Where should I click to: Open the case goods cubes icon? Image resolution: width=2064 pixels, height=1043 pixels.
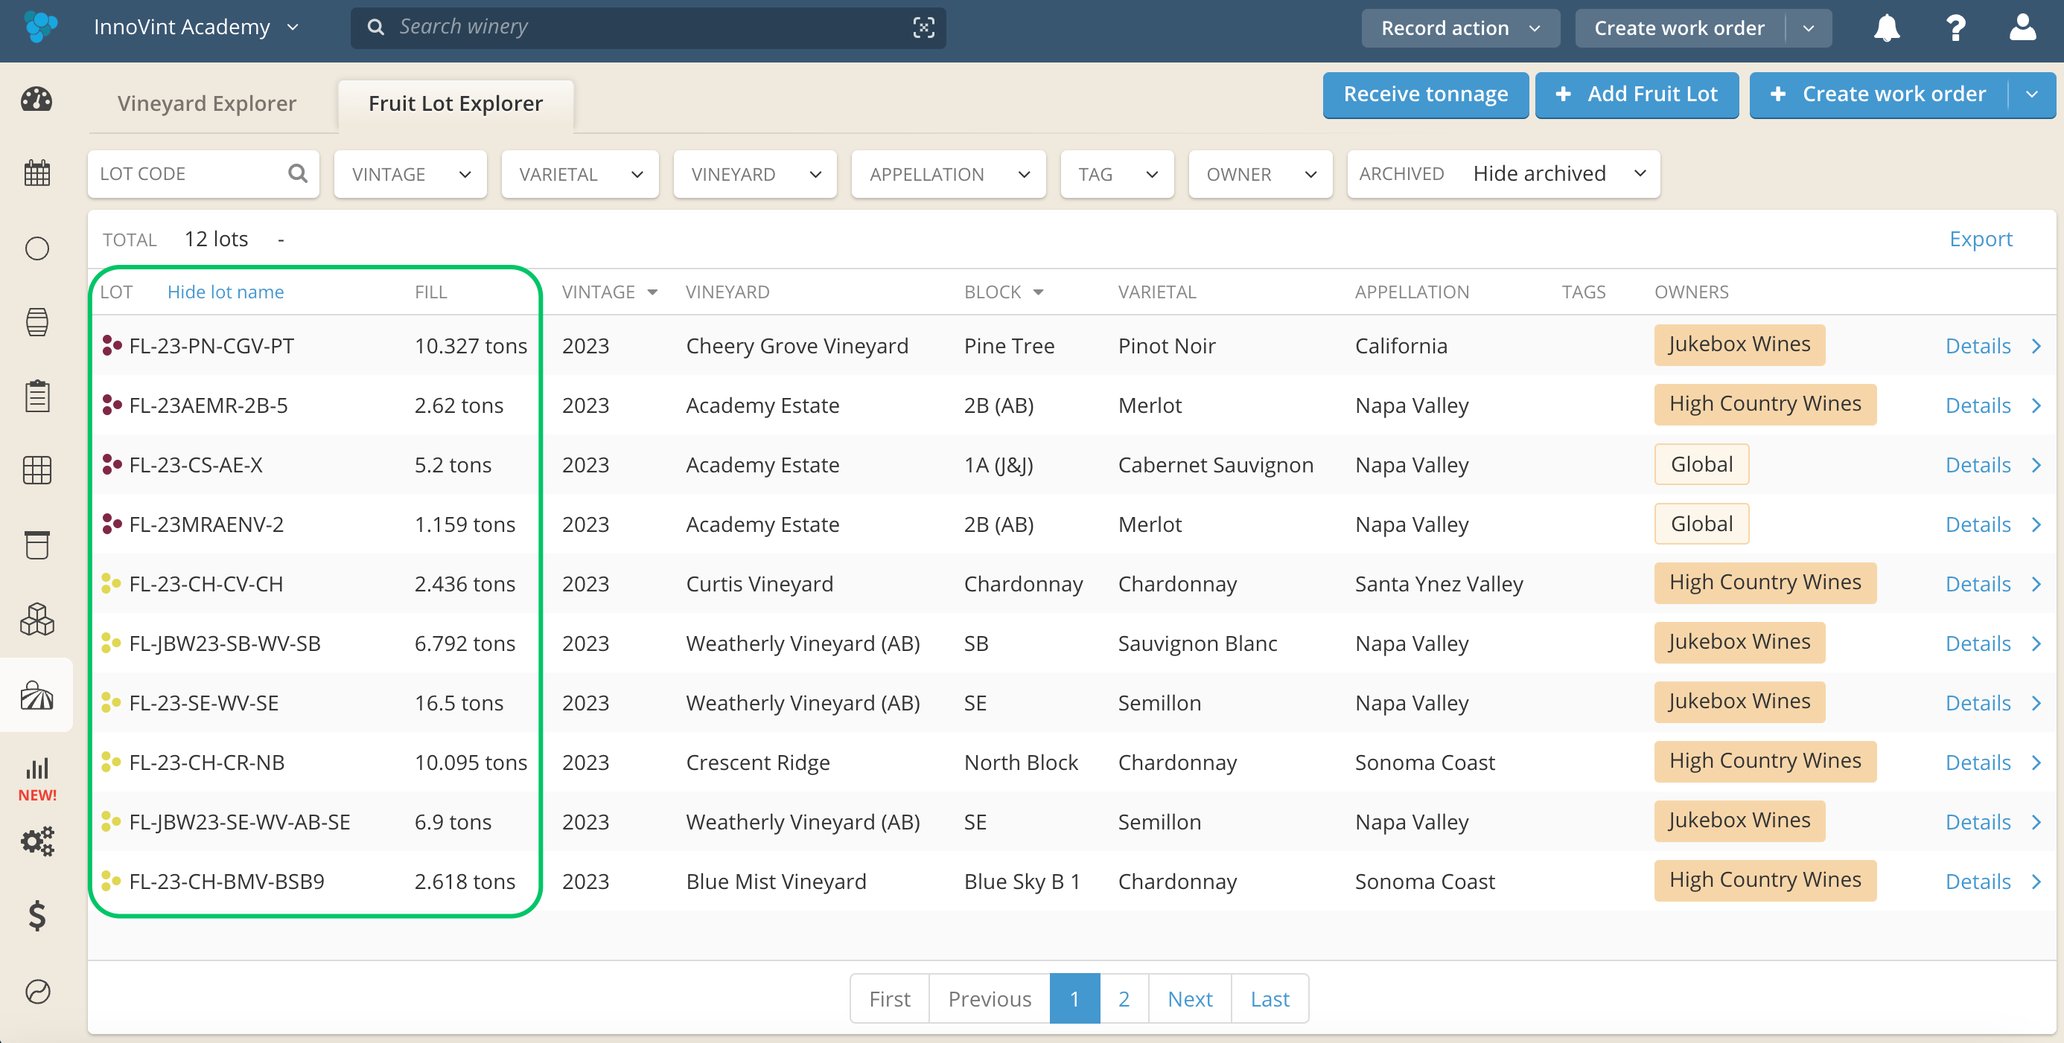(x=37, y=620)
